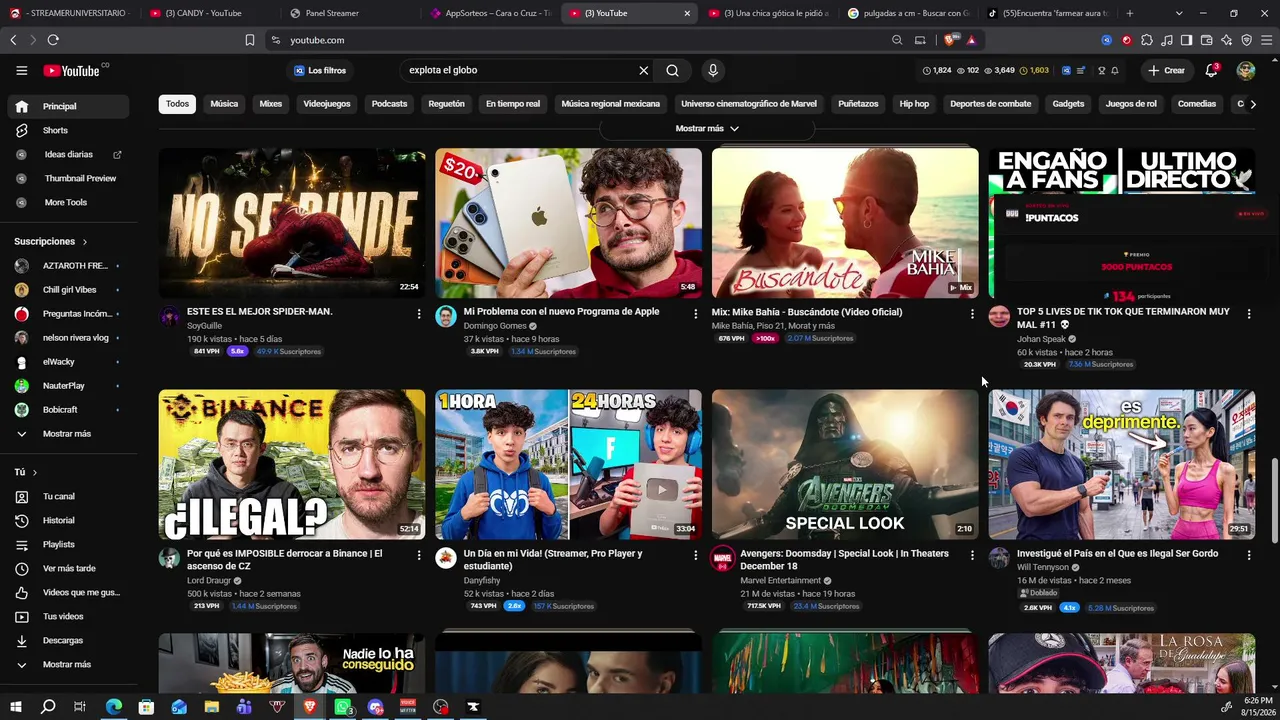Open the Windows Start menu
1280x720 pixels.
tap(15, 707)
